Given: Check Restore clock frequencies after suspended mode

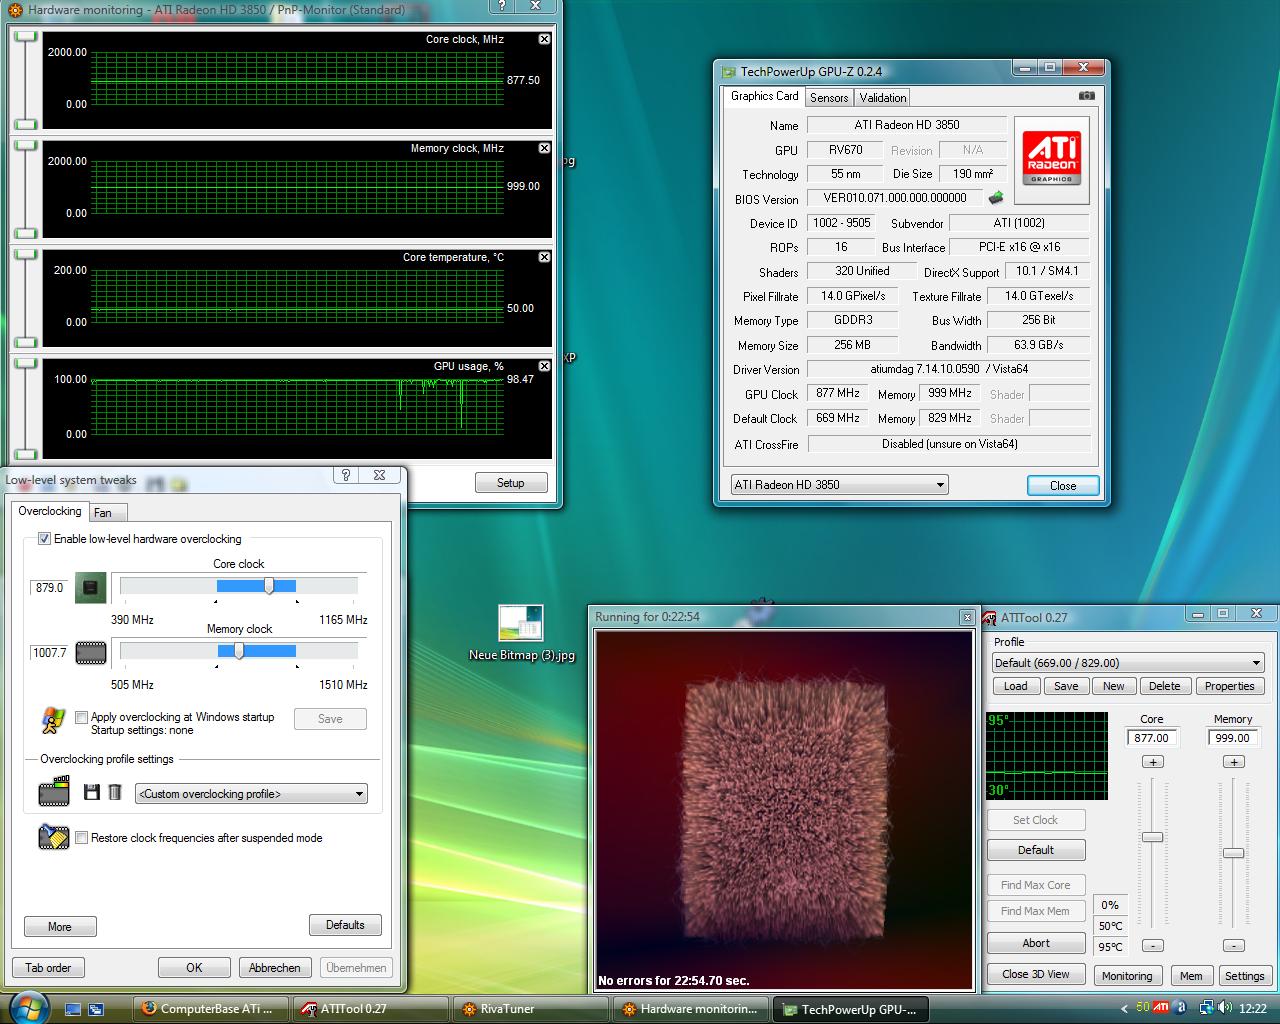Looking at the screenshot, I should point(82,838).
